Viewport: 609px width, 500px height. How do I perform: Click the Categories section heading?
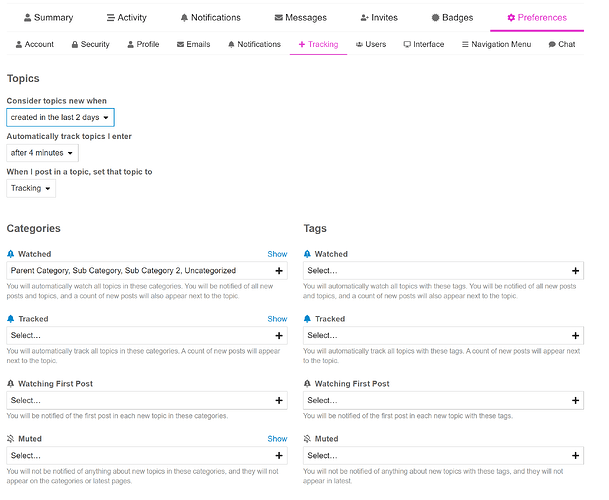[x=34, y=228]
